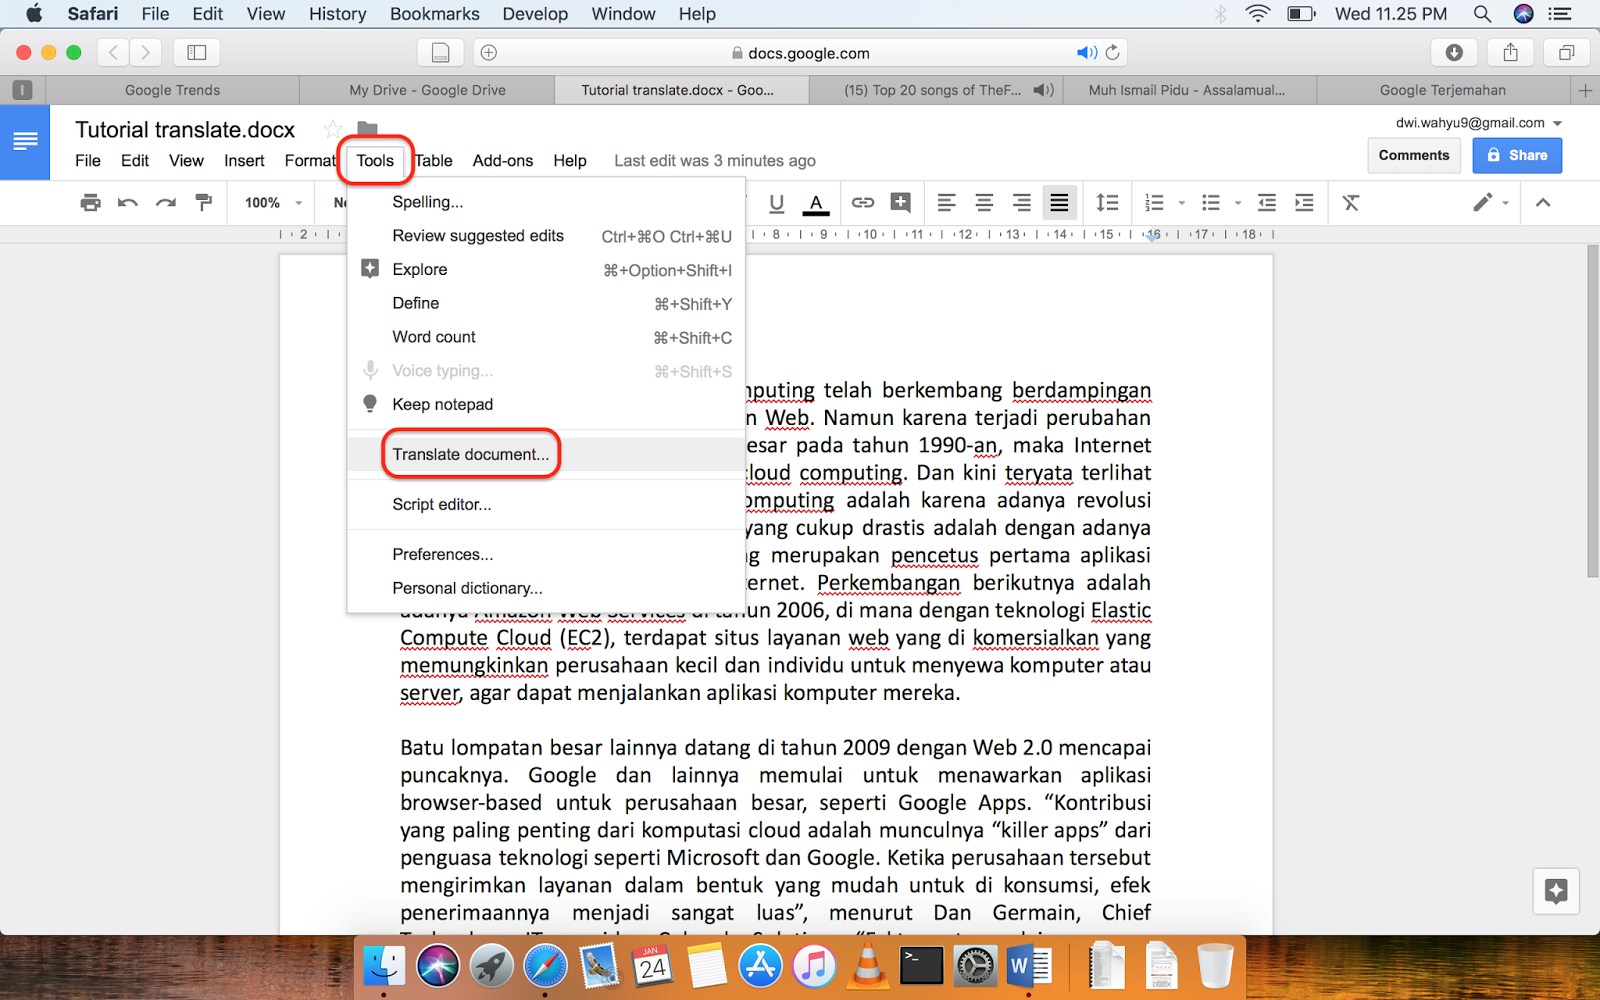Image resolution: width=1600 pixels, height=1000 pixels.
Task: Show all tabs overview in Safari
Action: pyautogui.click(x=1566, y=52)
